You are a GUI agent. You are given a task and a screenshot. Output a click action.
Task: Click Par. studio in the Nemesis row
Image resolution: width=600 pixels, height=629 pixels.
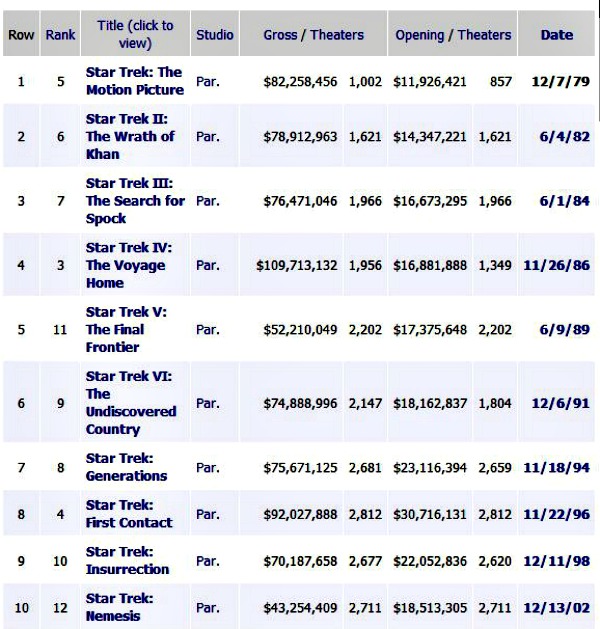[208, 607]
